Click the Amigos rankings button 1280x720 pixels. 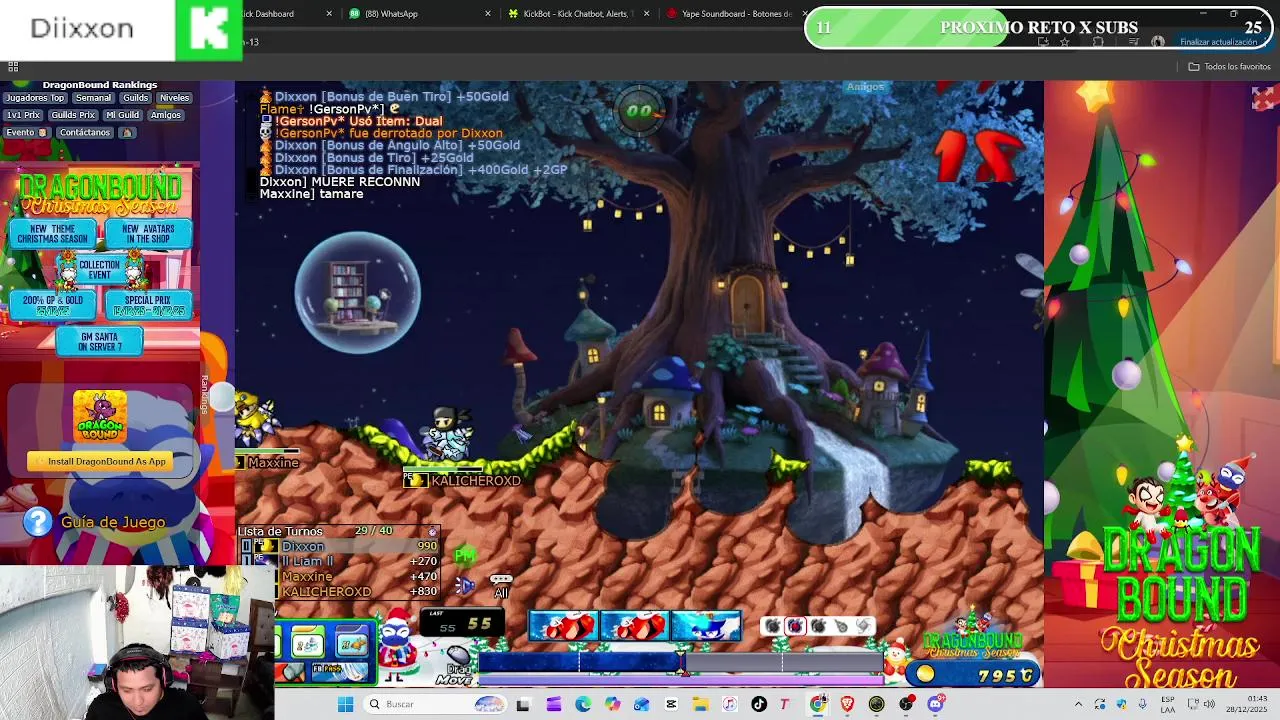click(166, 115)
